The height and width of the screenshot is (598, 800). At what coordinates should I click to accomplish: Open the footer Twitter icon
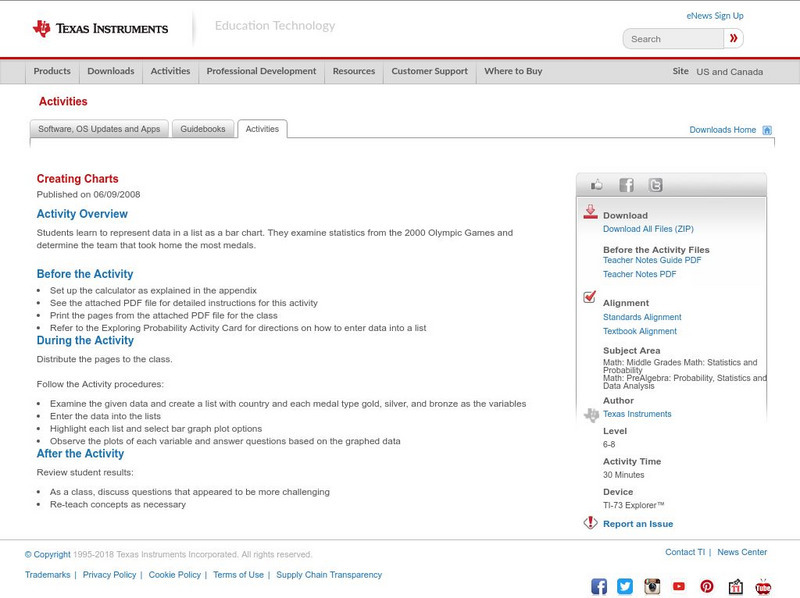pos(625,586)
